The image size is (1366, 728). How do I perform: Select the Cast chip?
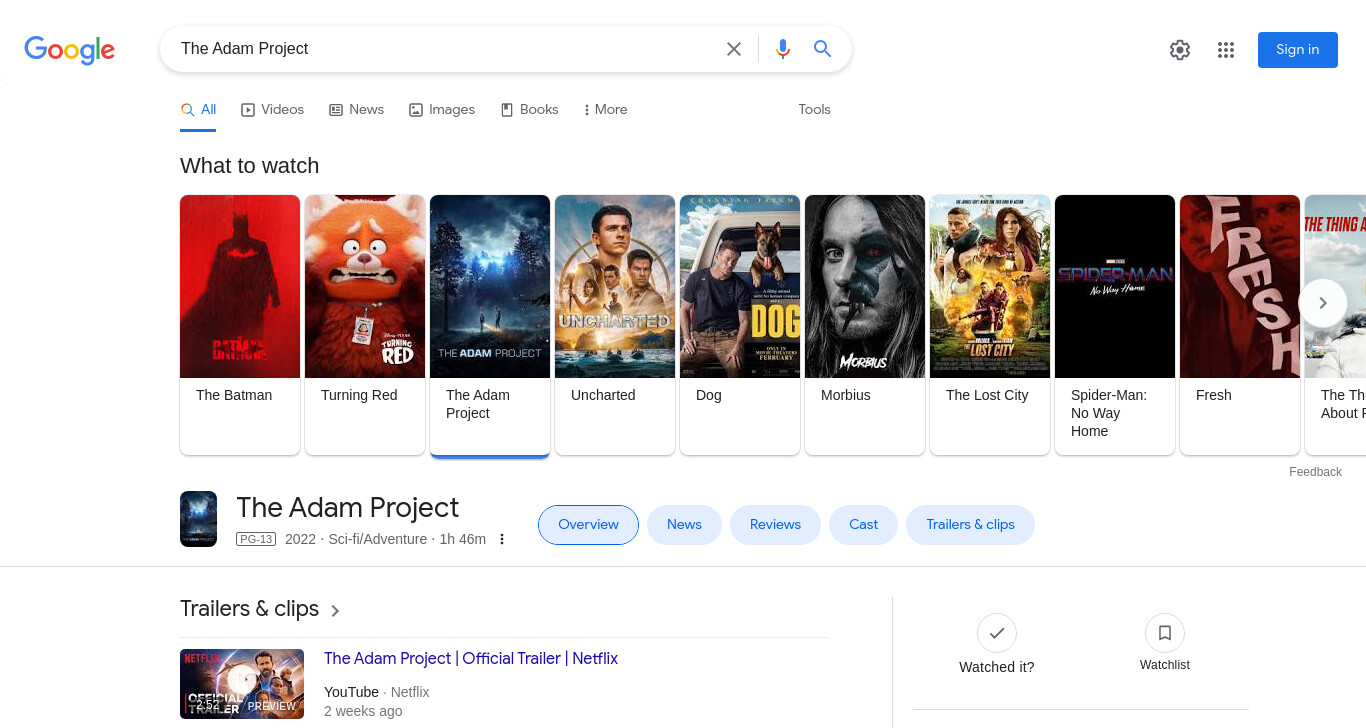(x=863, y=525)
